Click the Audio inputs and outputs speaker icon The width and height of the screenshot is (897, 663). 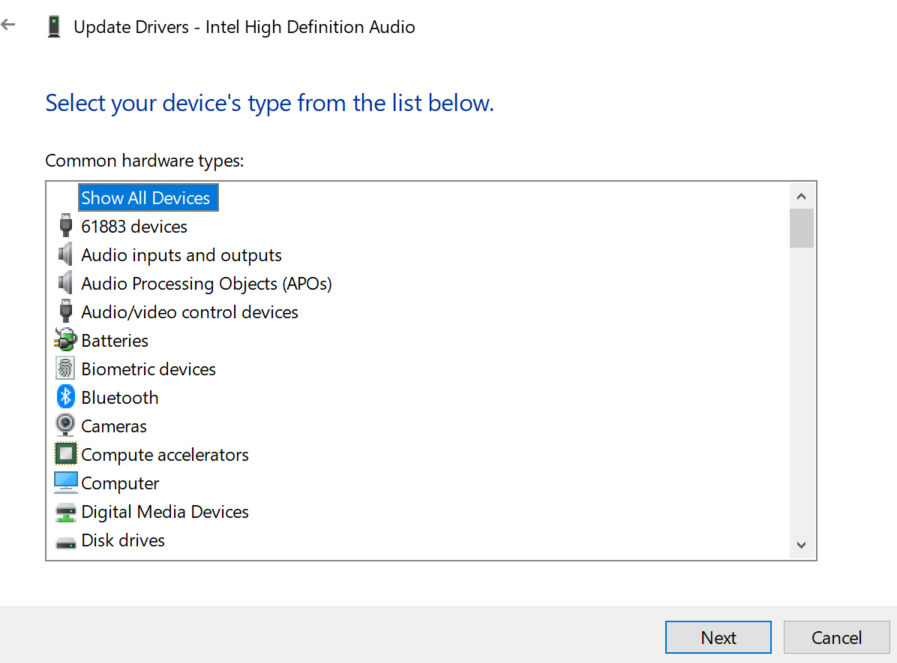(65, 255)
